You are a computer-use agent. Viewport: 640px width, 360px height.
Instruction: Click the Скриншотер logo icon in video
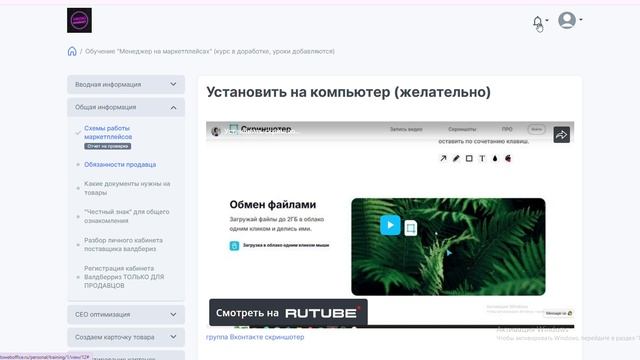point(233,129)
